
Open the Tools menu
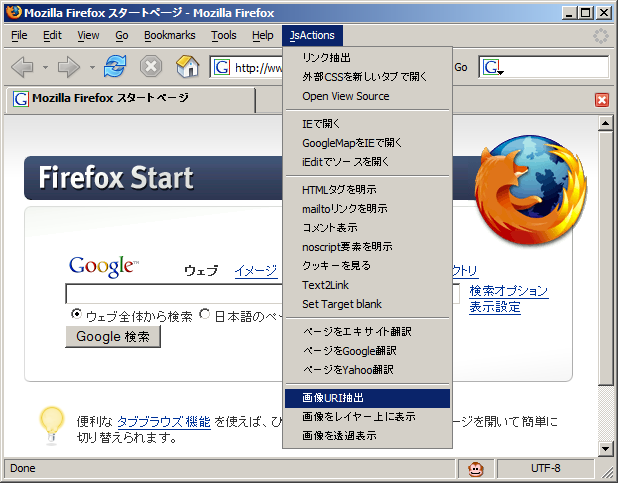[x=223, y=35]
